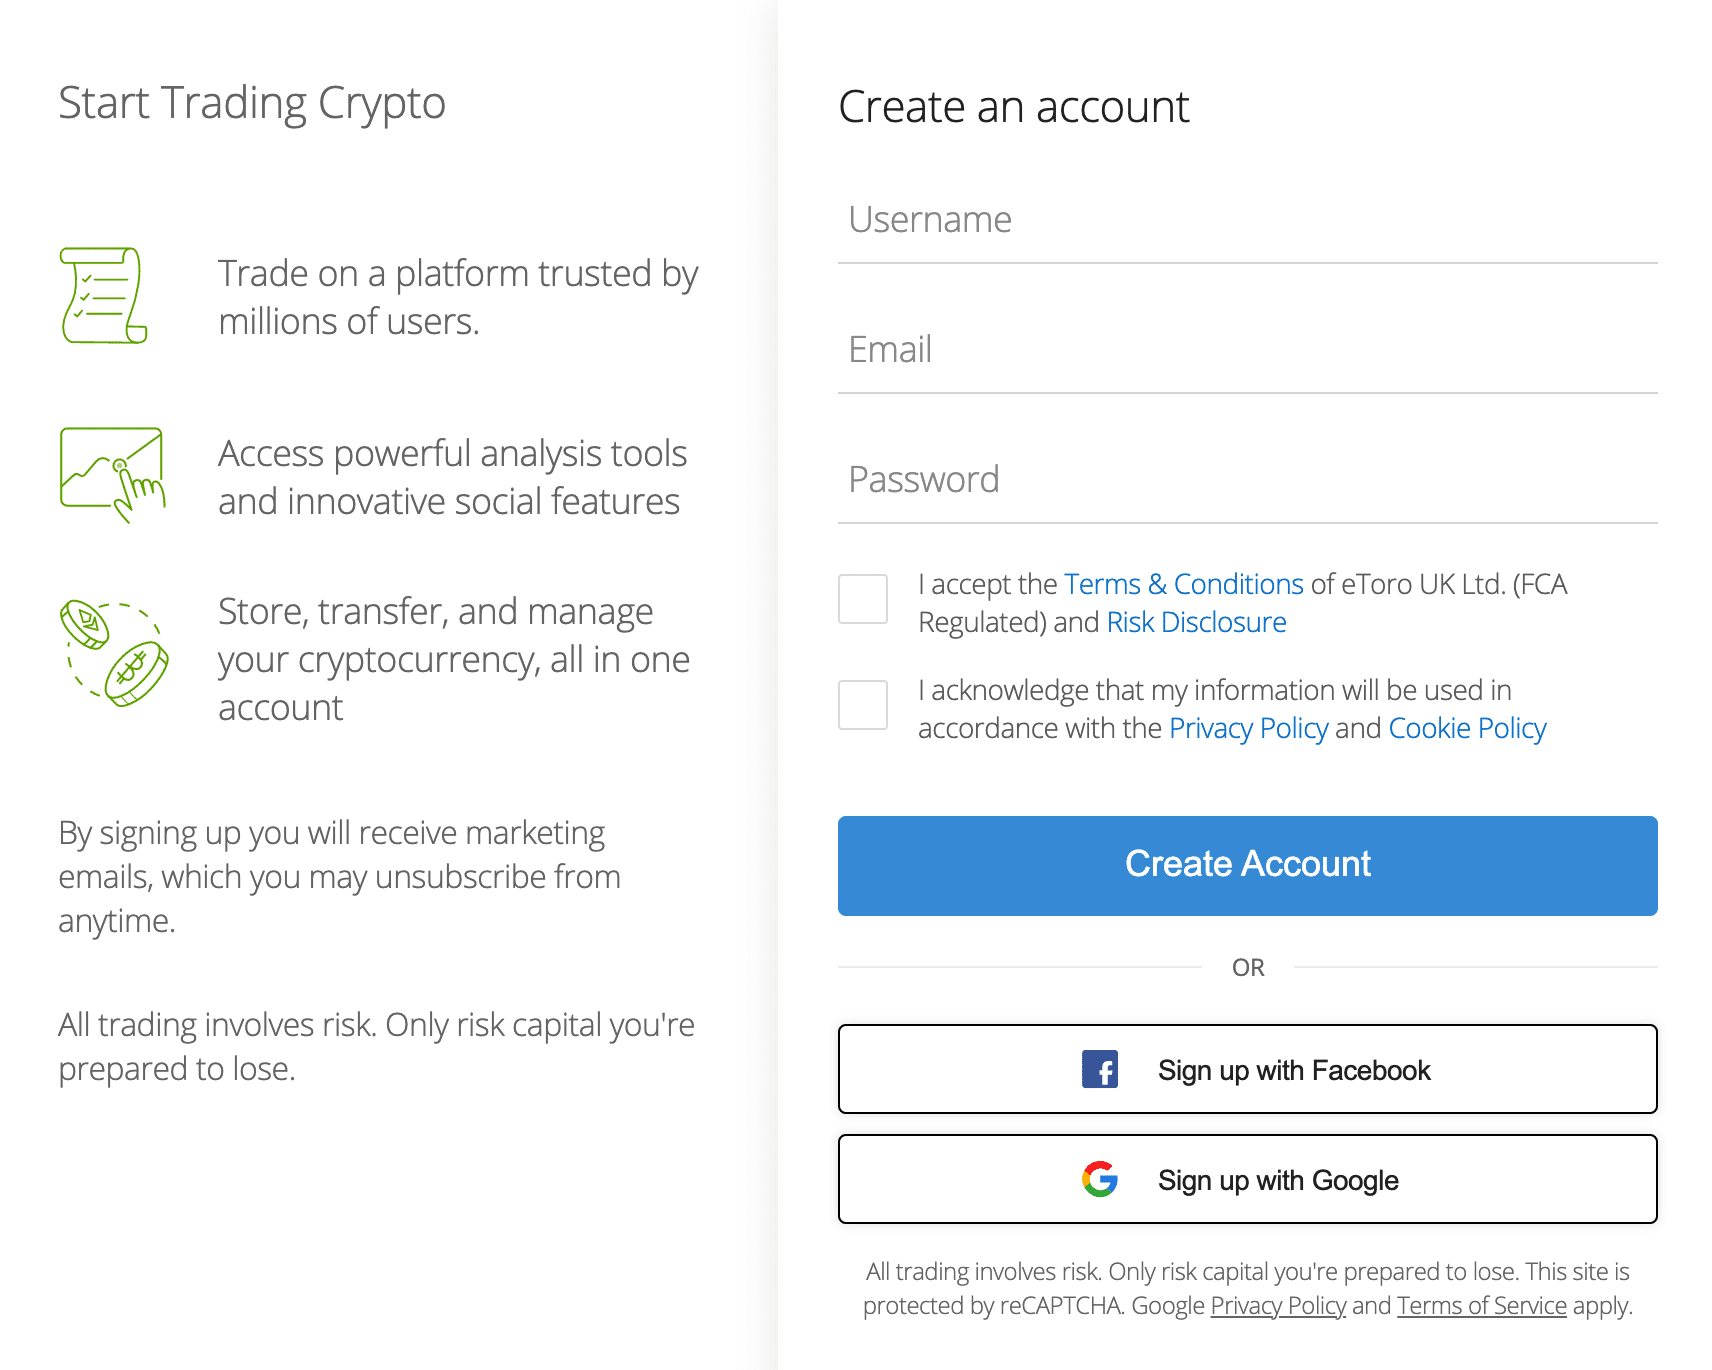The width and height of the screenshot is (1712, 1370).
Task: Open Google's Terms of Service link
Action: pyautogui.click(x=1482, y=1306)
